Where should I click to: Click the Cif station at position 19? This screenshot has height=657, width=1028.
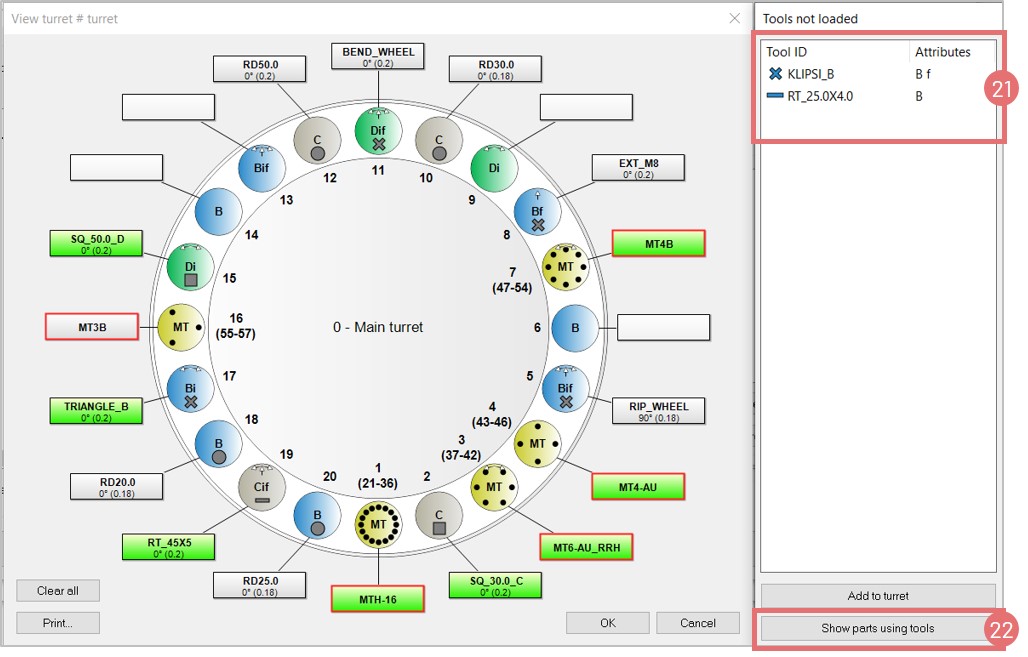point(261,487)
